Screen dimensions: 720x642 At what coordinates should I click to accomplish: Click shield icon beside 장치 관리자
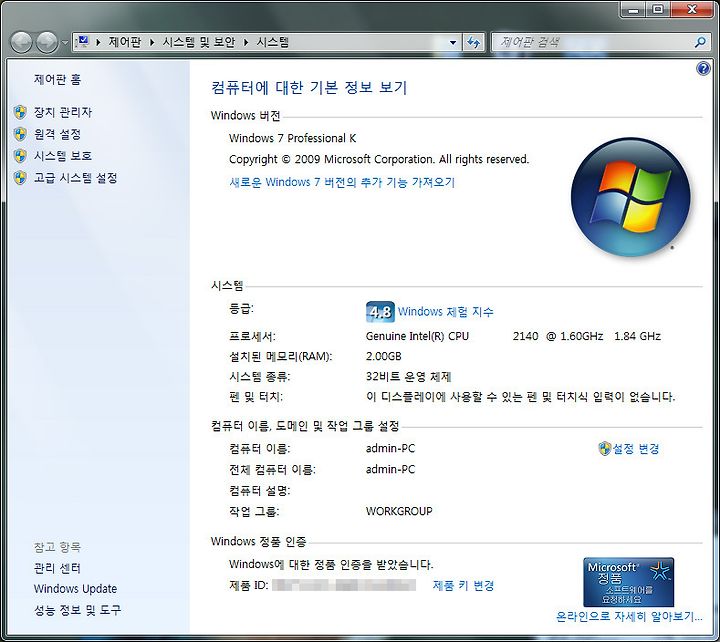pos(20,112)
